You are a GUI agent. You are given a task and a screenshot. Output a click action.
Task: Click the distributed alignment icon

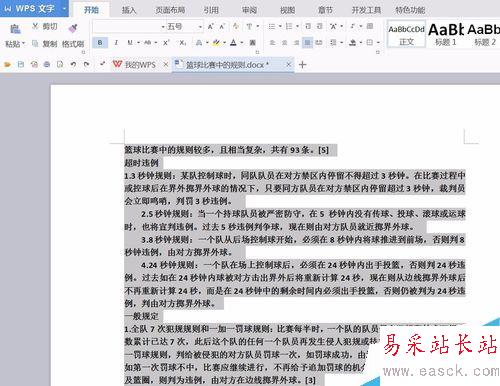coord(319,43)
